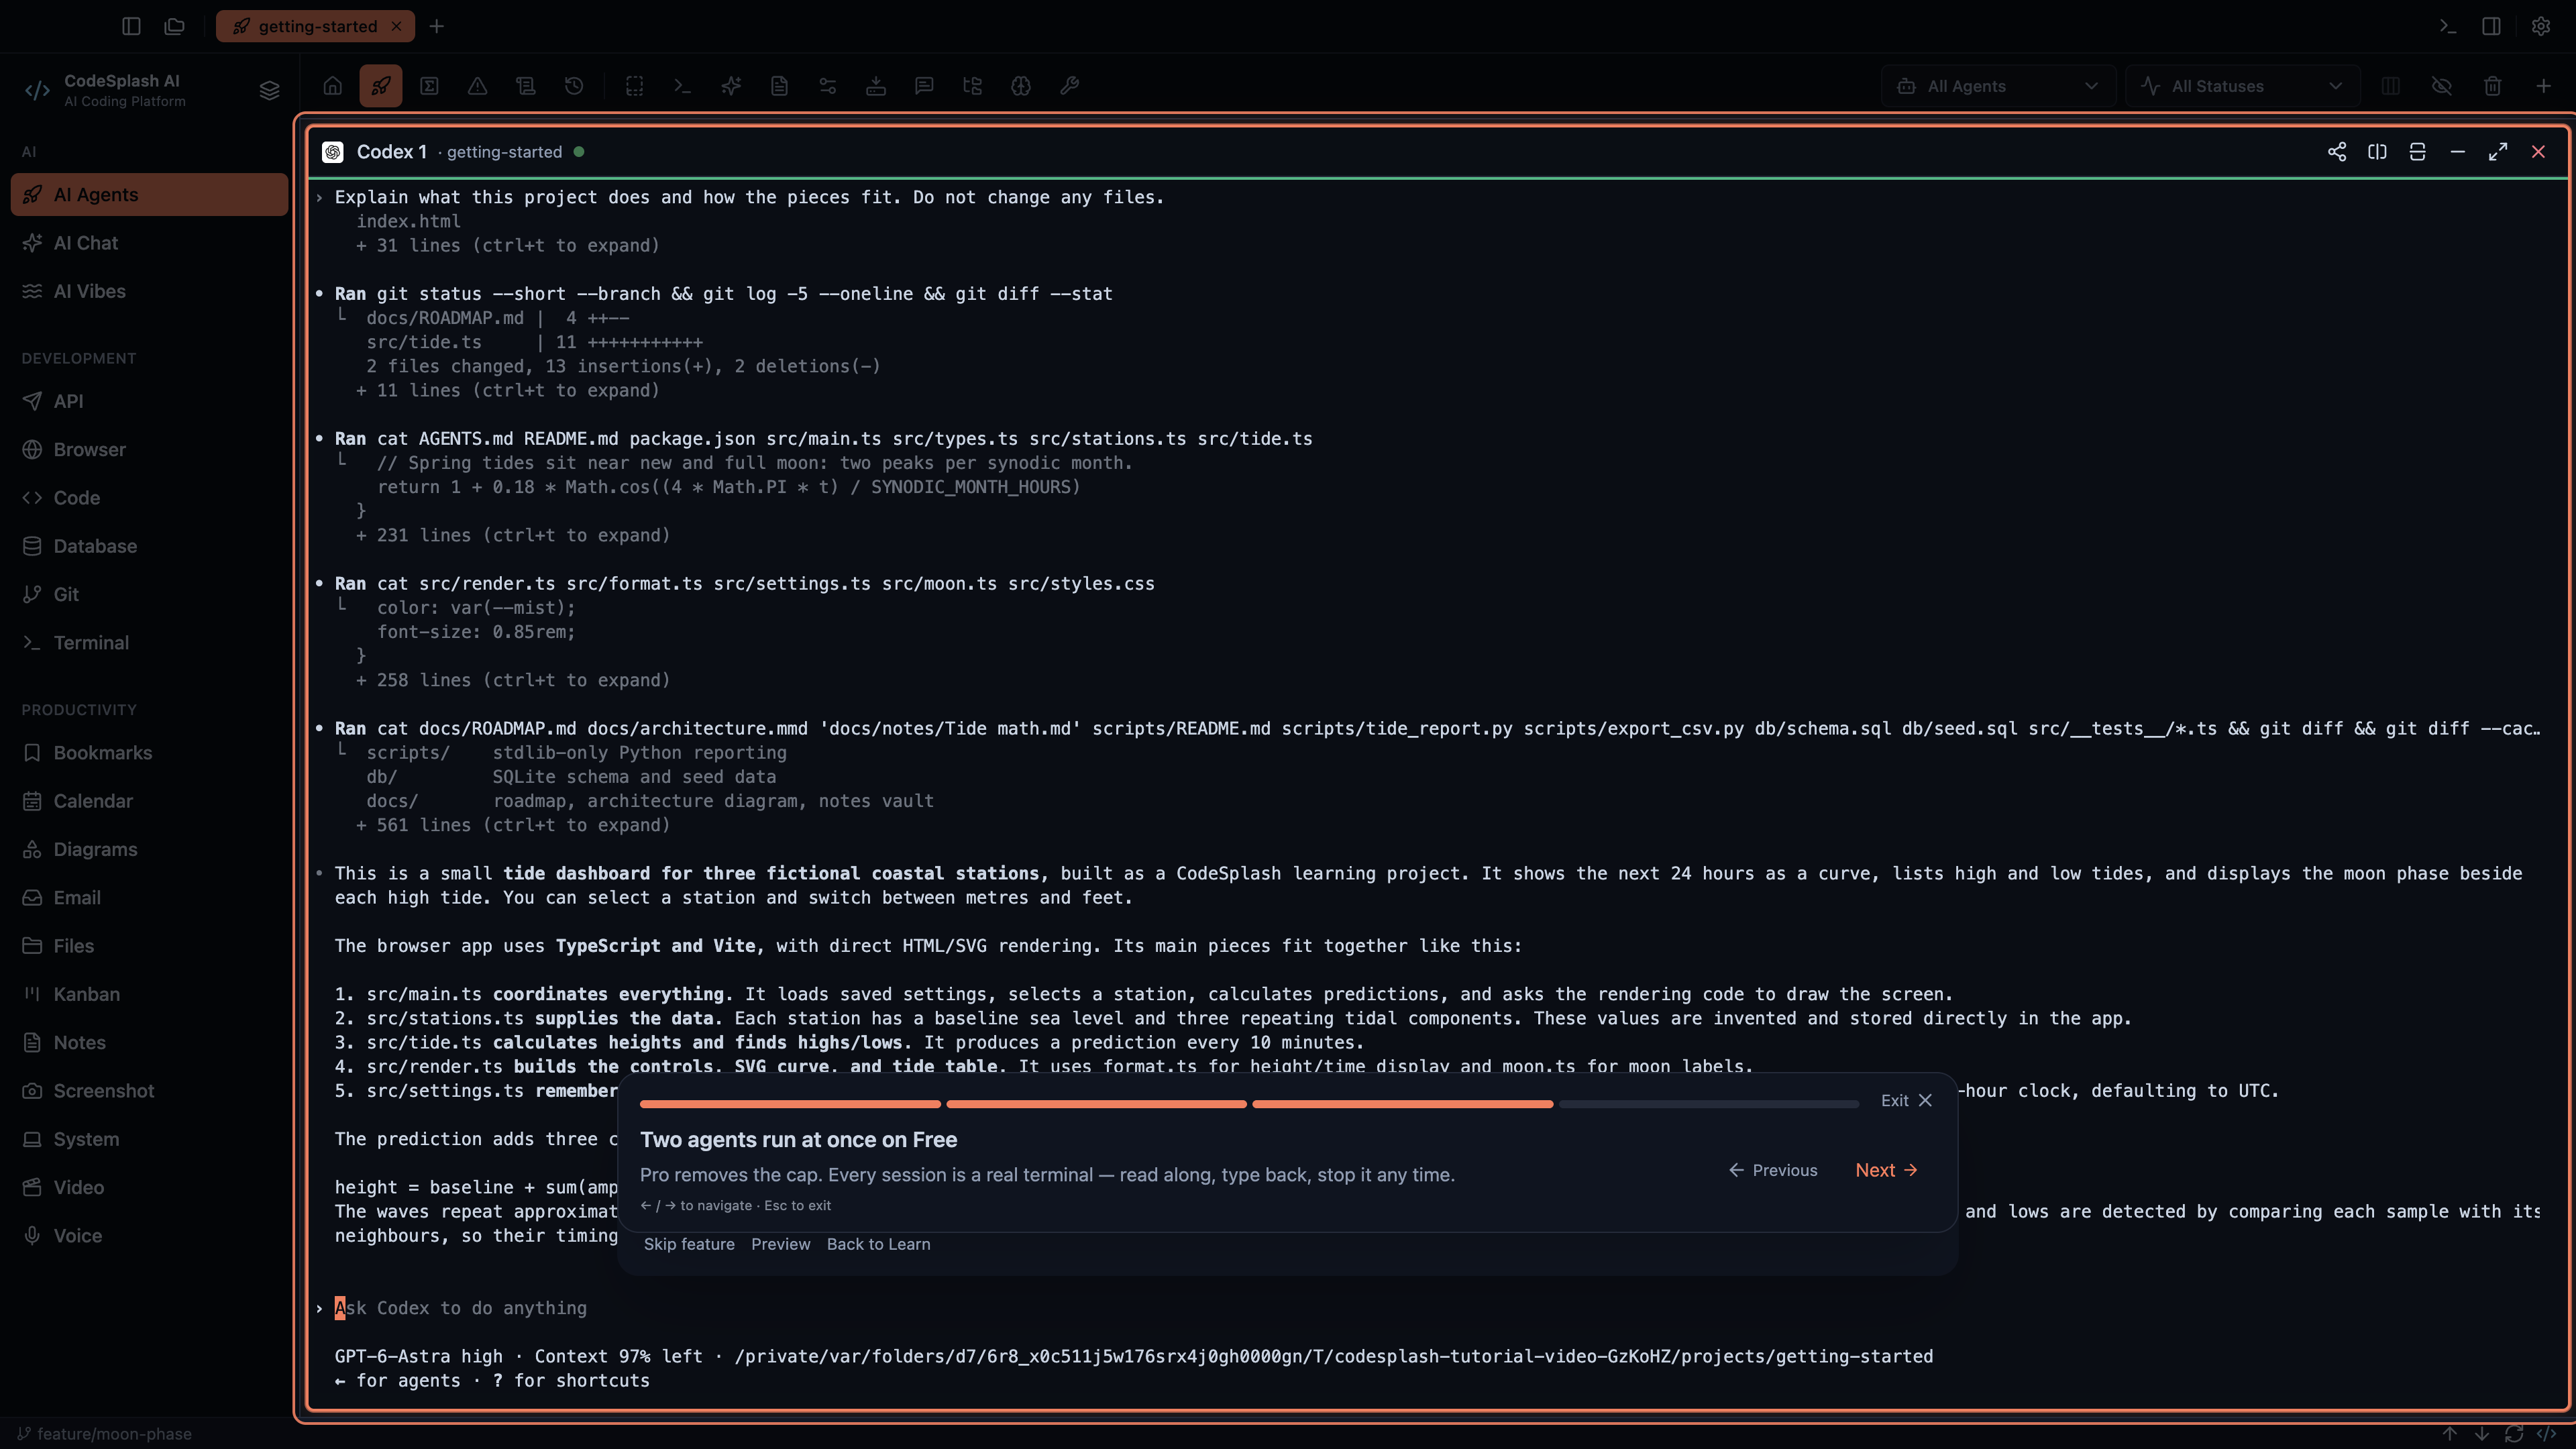Click the folders icon in title bar
This screenshot has width=2576, height=1449.
175,26
